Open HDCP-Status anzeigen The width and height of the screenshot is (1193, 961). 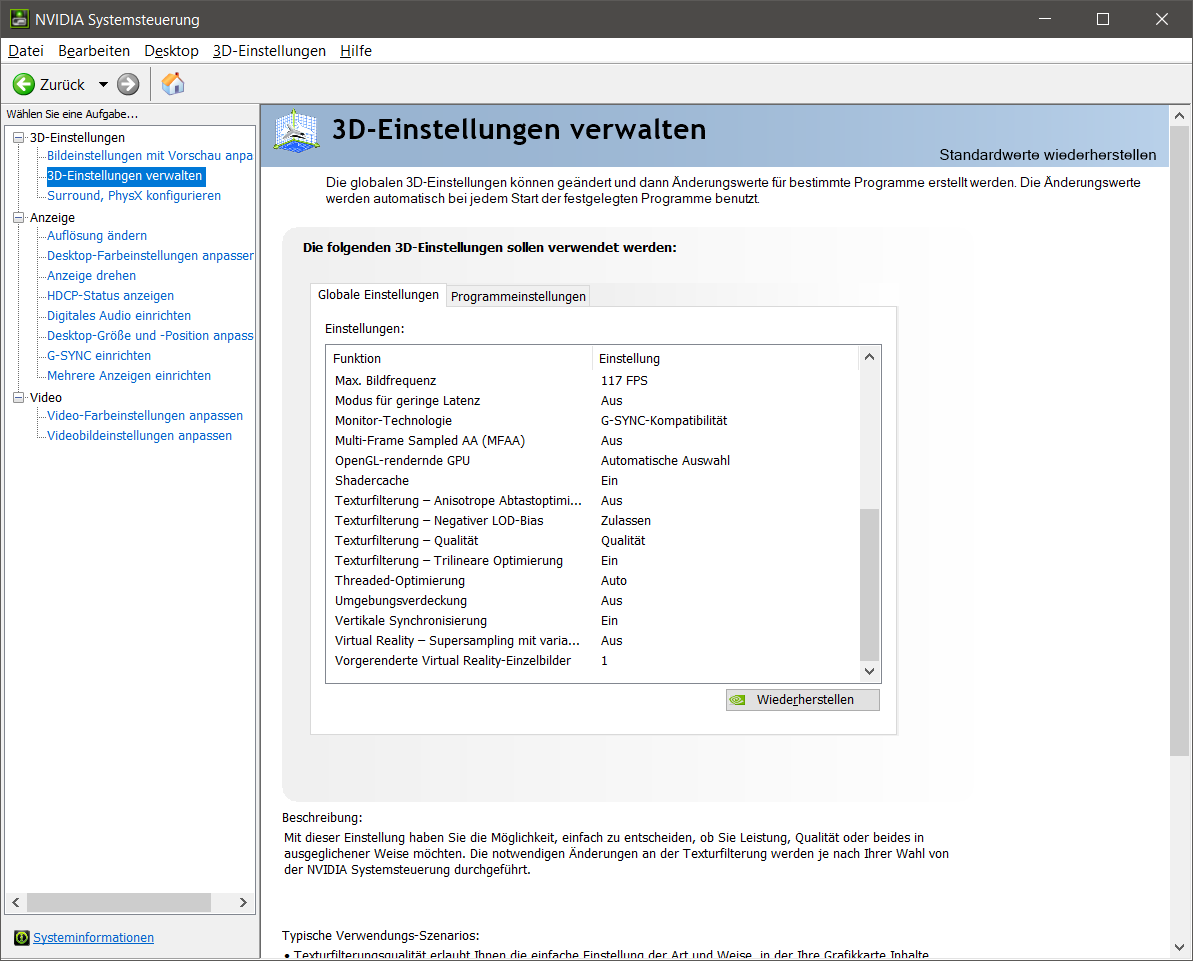(110, 295)
